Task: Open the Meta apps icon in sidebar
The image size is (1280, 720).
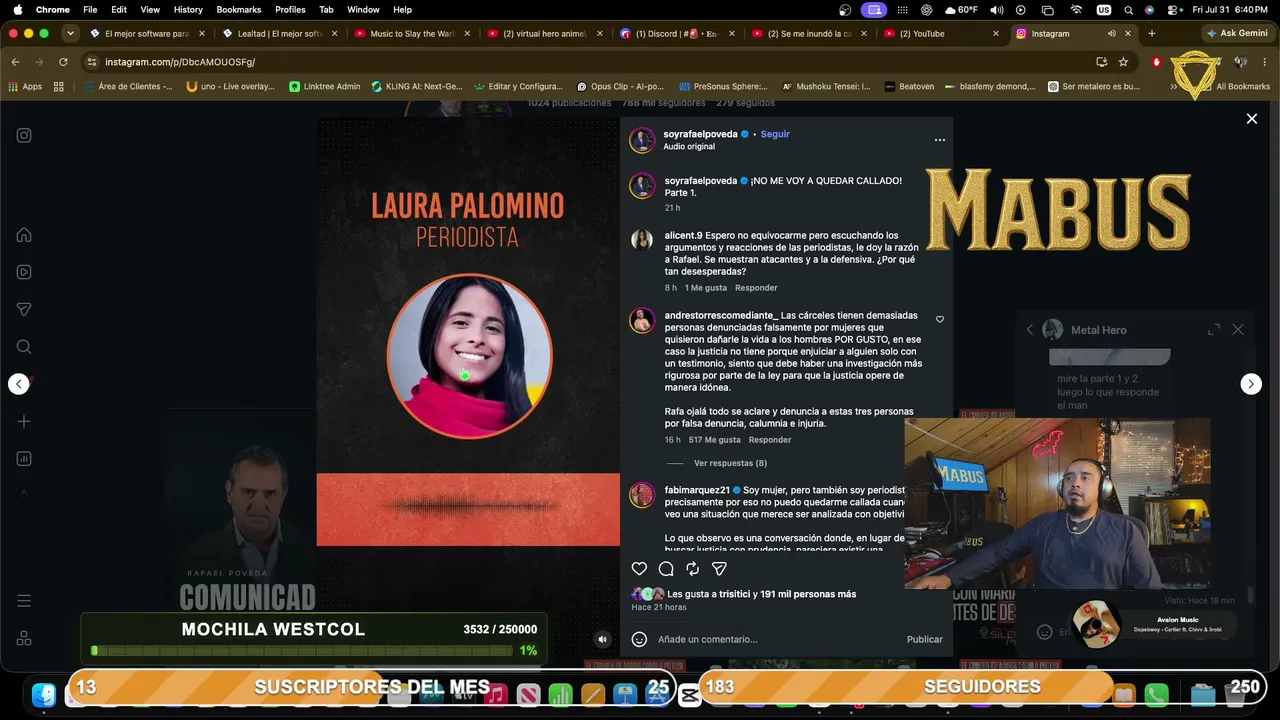Action: (x=24, y=638)
